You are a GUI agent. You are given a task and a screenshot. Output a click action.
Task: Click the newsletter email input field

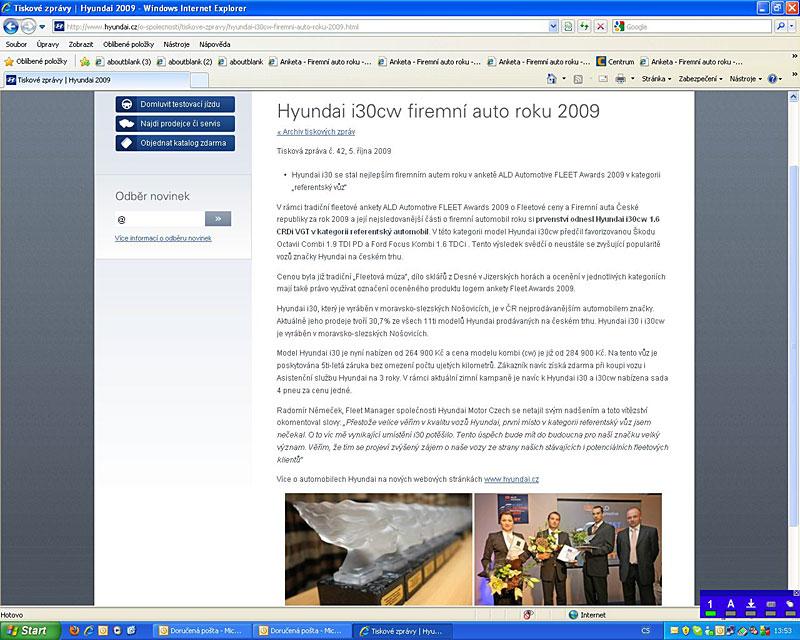(x=160, y=219)
